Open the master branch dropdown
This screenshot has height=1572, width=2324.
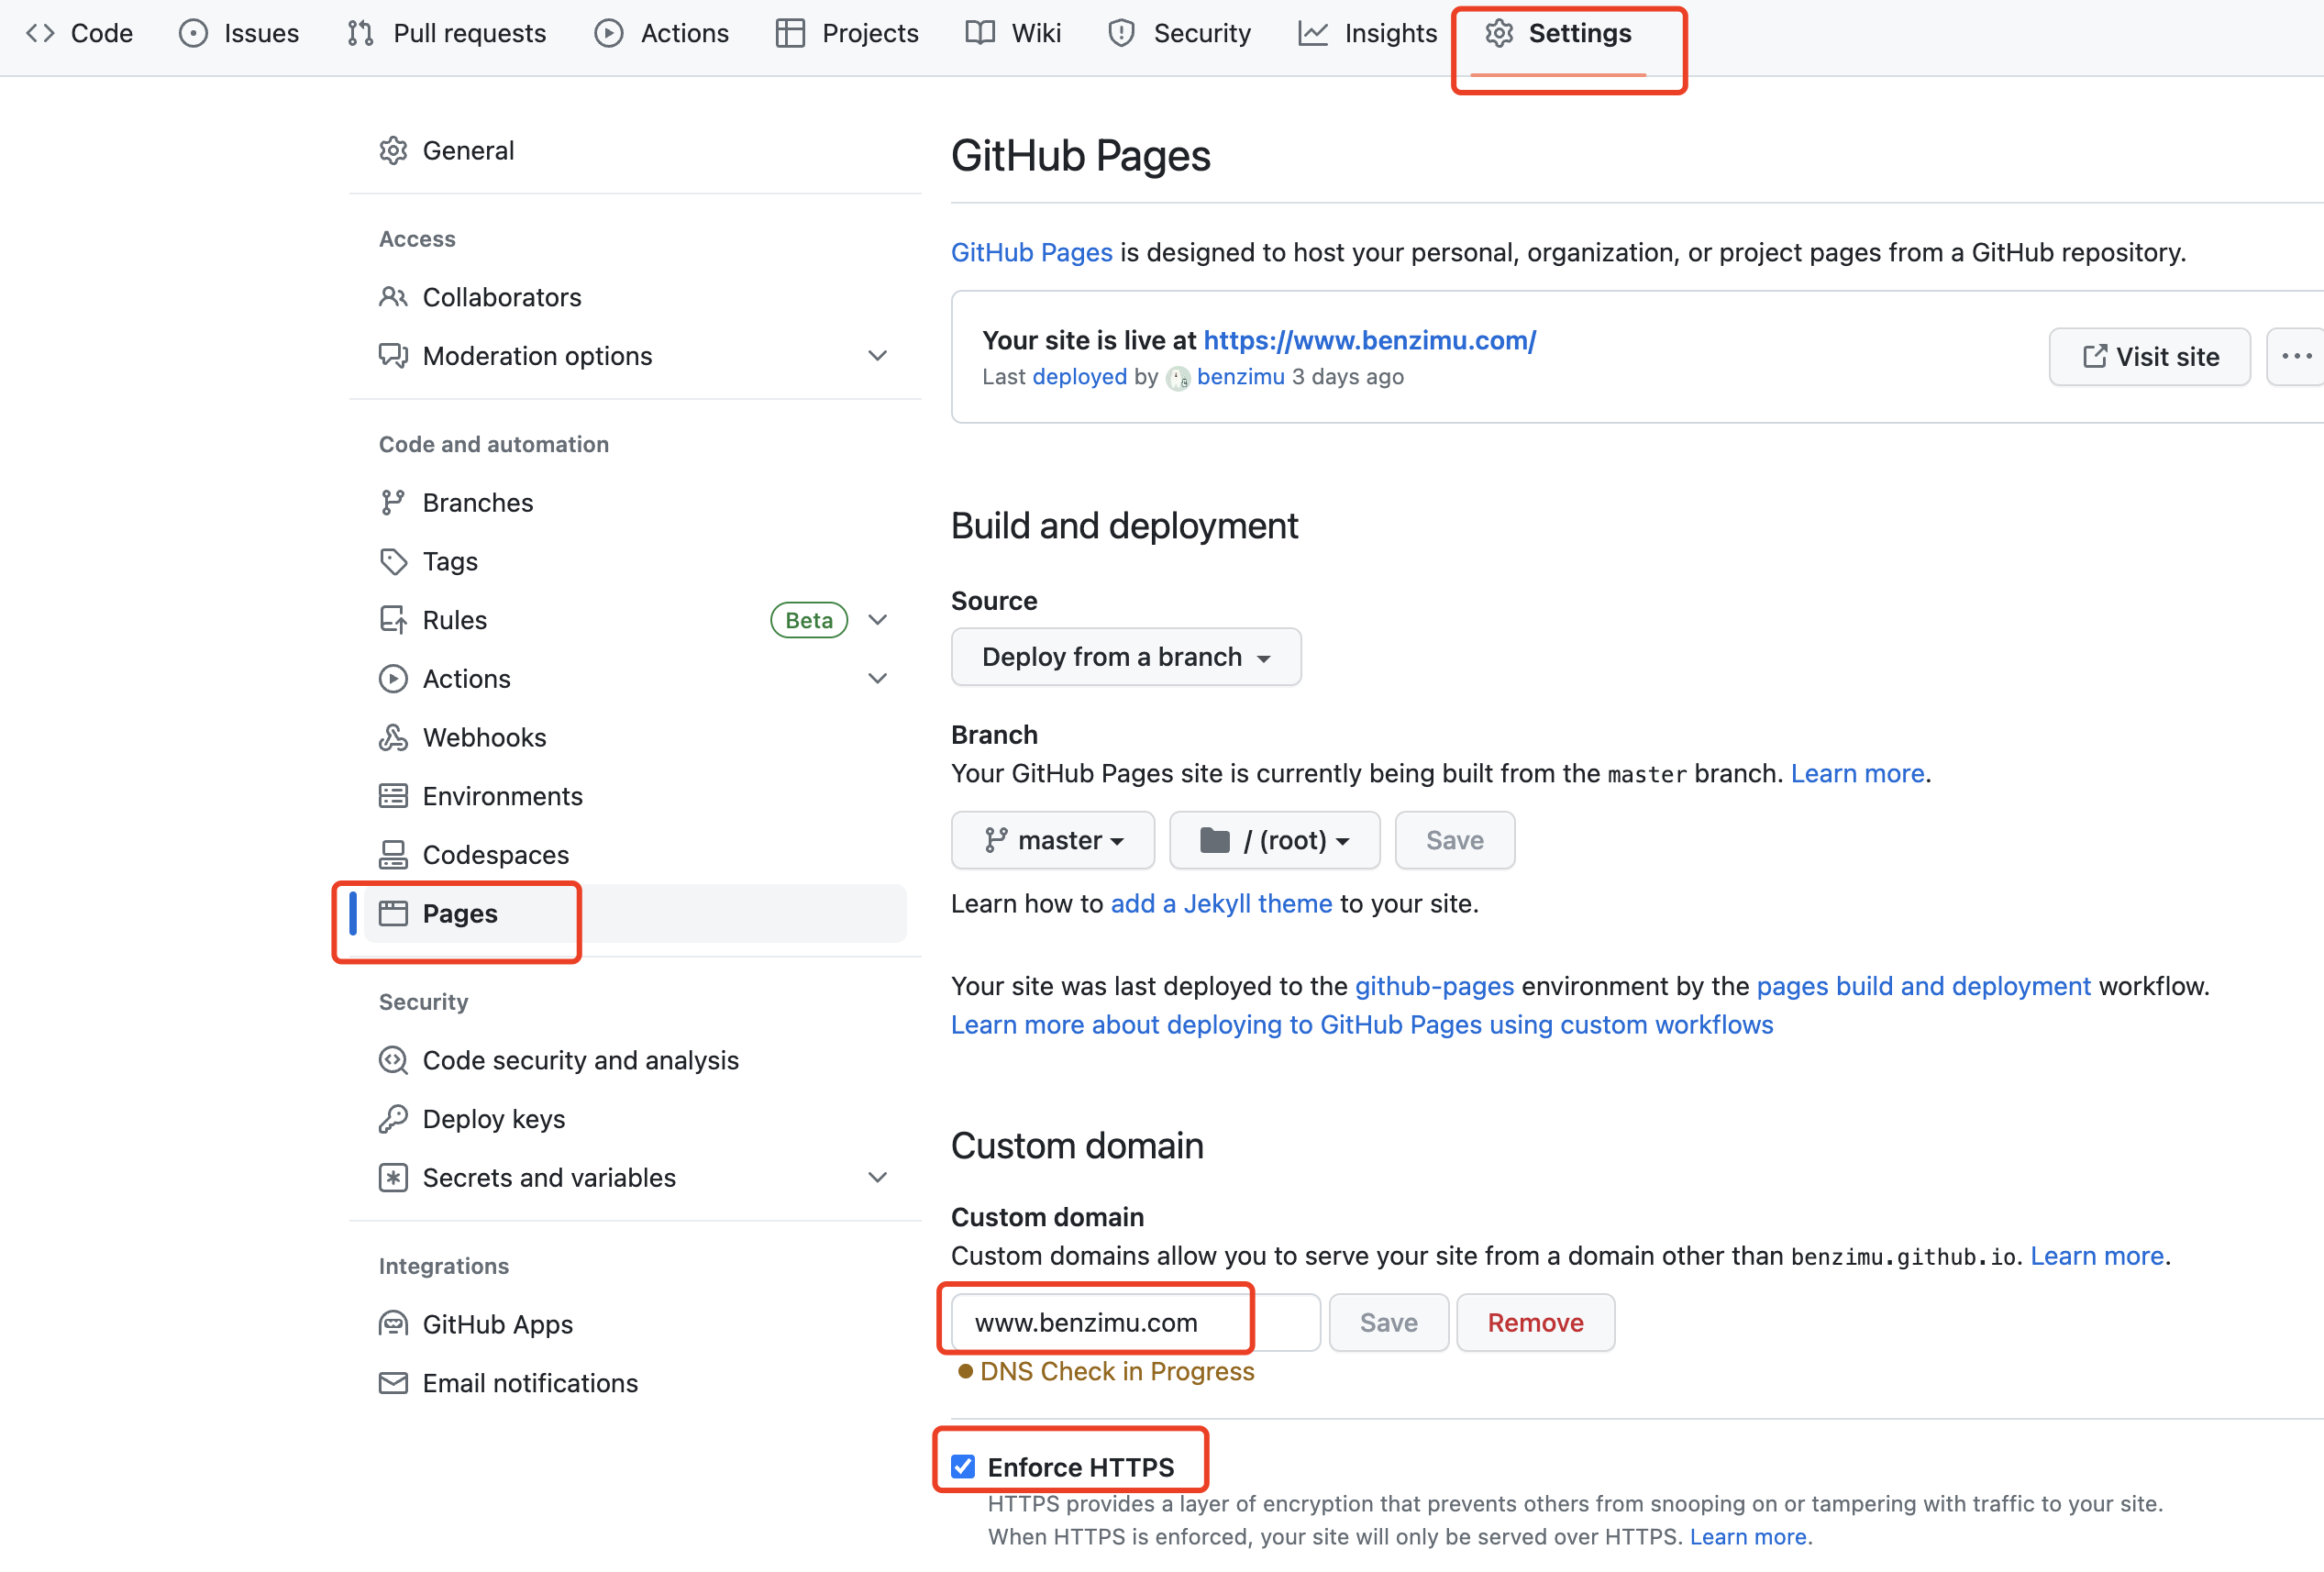pos(1053,840)
